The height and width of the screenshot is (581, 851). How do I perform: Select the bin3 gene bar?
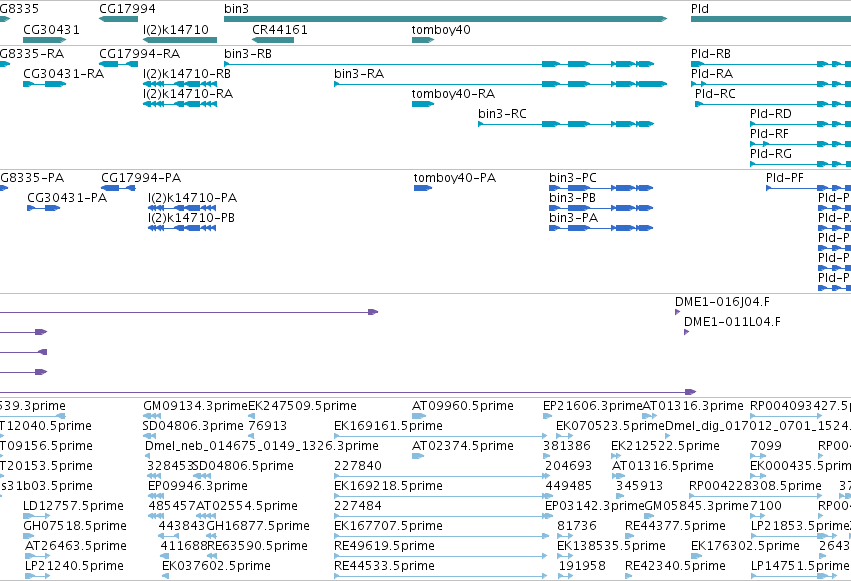click(x=445, y=19)
